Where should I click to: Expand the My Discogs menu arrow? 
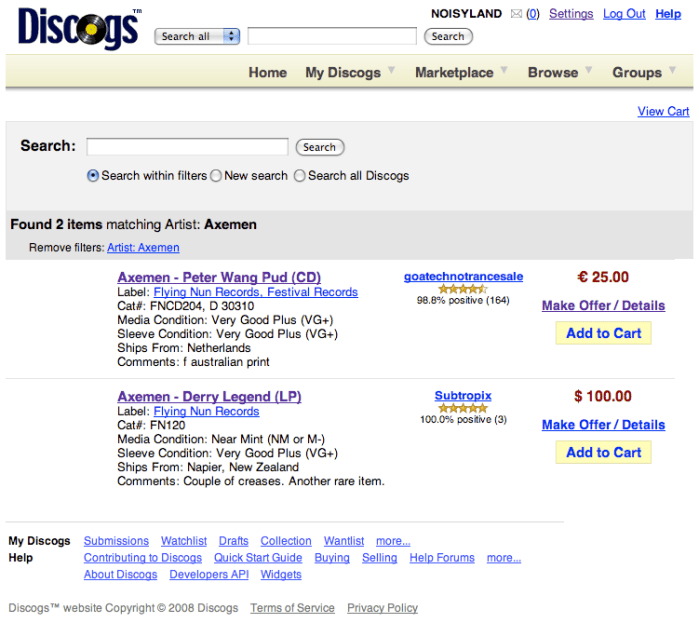point(392,71)
